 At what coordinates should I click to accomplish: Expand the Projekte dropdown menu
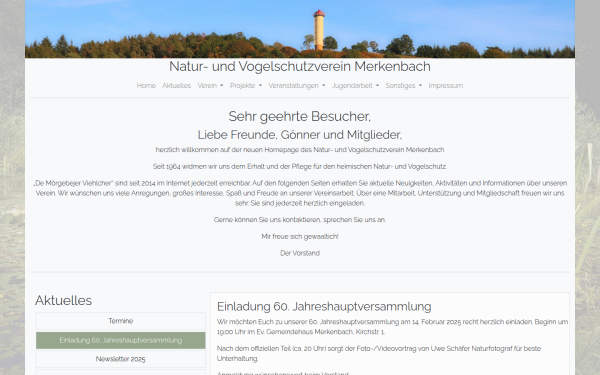(x=246, y=86)
